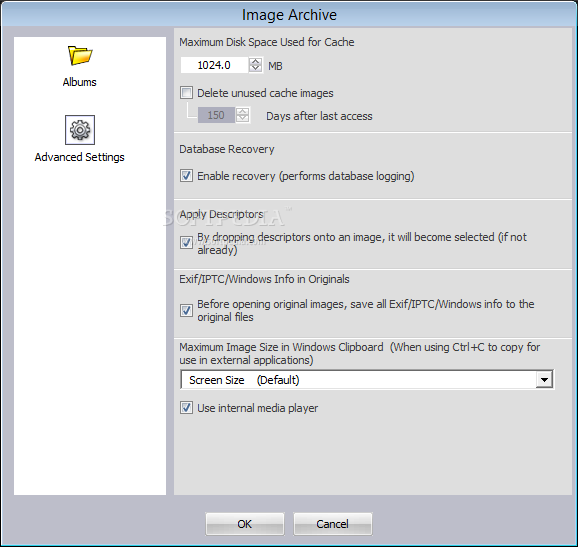This screenshot has width=578, height=547.
Task: Toggle save Exif/IPTC info before opening checkbox
Action: (x=187, y=310)
